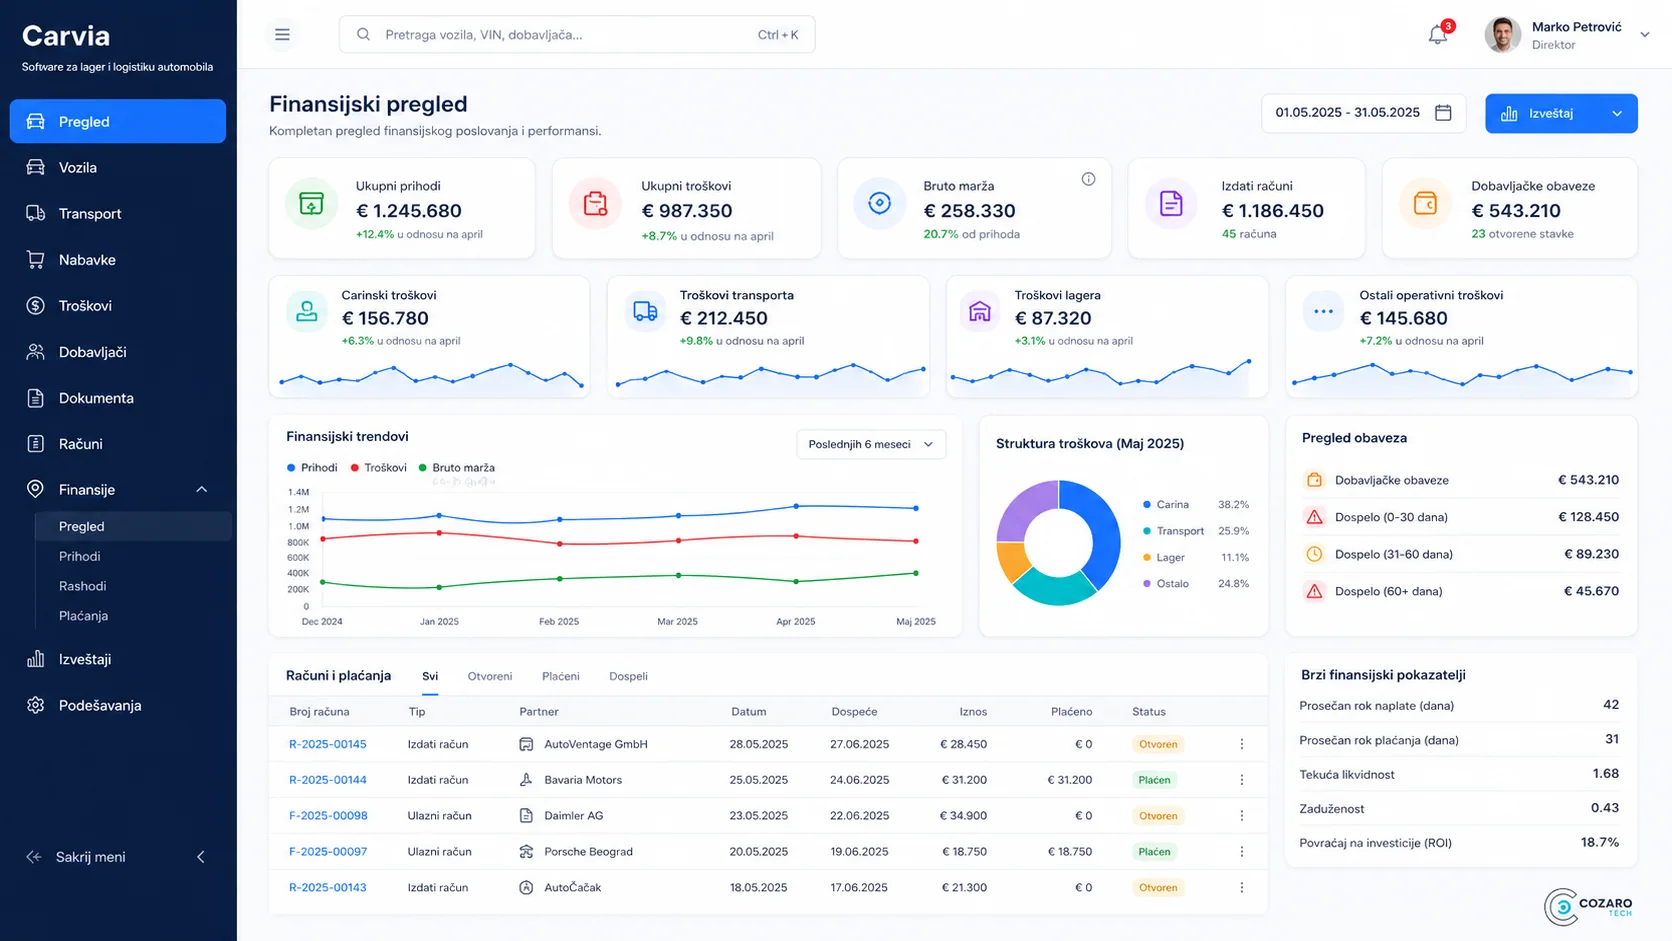The width and height of the screenshot is (1672, 941).
Task: Open invoice link R-2025-00145
Action: tap(328, 744)
